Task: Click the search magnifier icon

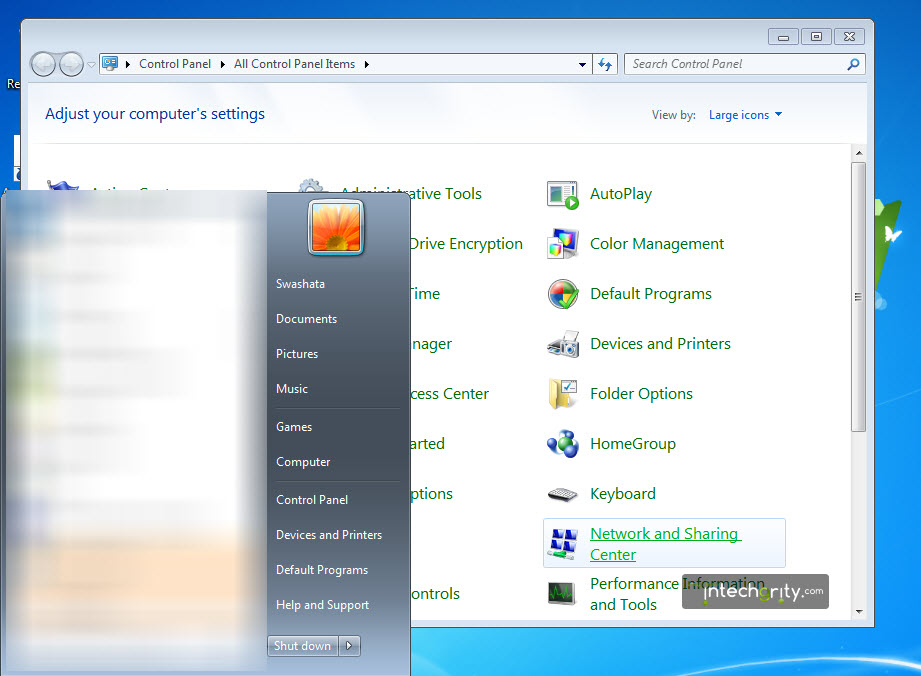Action: tap(853, 64)
